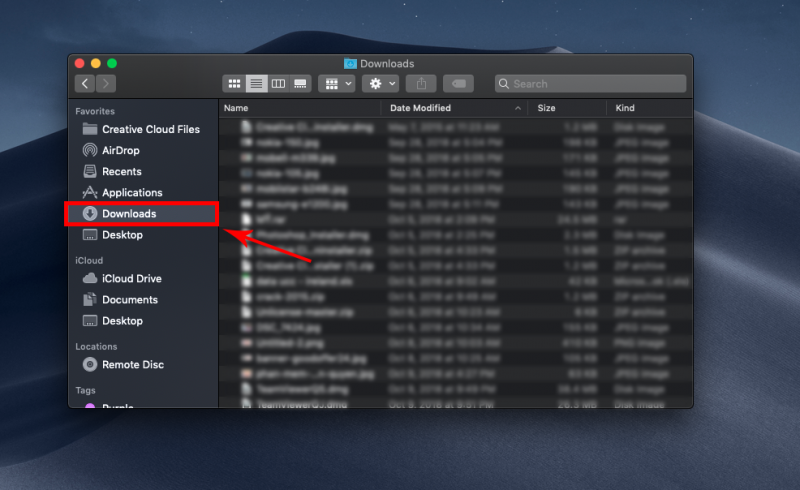Go forward with the right arrow button
Viewport: 800px width, 490px height.
pyautogui.click(x=106, y=84)
